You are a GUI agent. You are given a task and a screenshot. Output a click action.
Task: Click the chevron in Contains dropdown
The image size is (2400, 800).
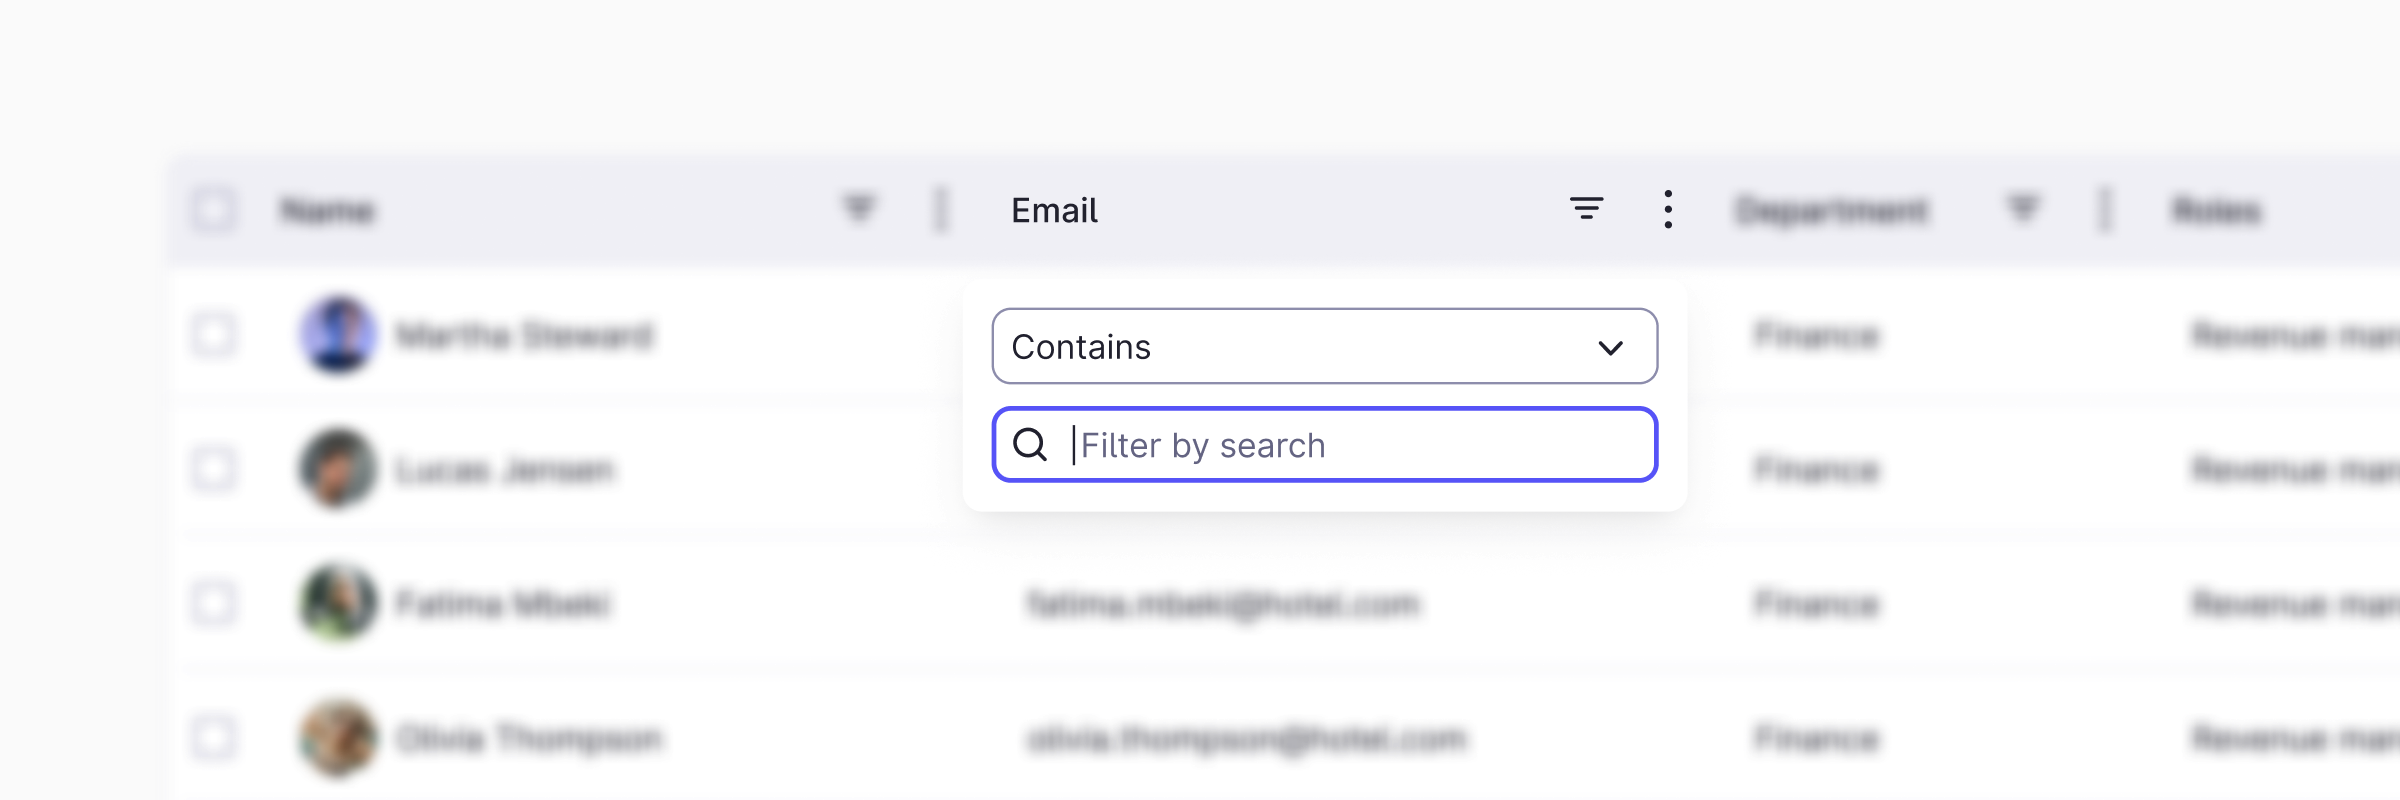click(x=1610, y=347)
